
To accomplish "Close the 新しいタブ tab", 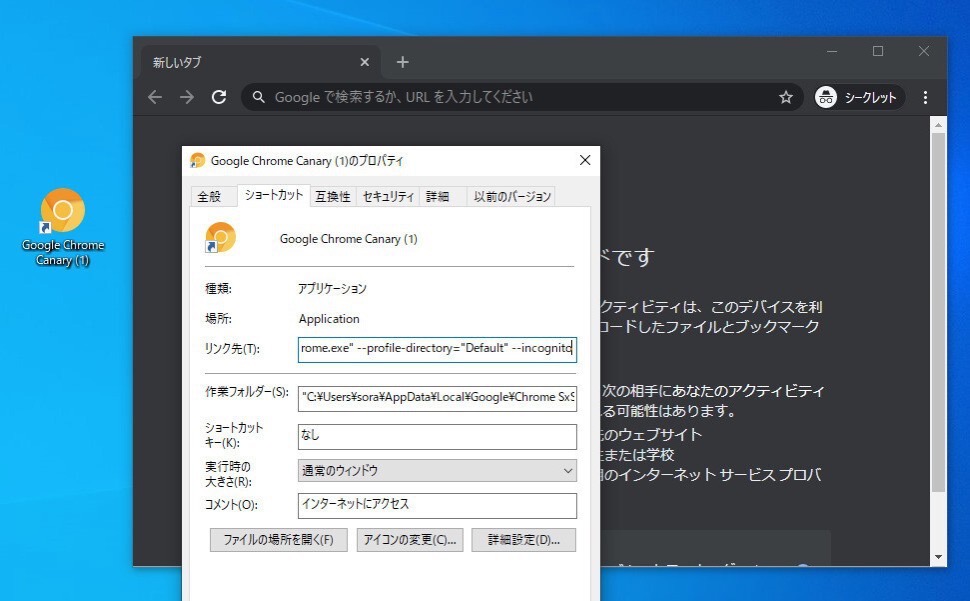I will [x=364, y=62].
